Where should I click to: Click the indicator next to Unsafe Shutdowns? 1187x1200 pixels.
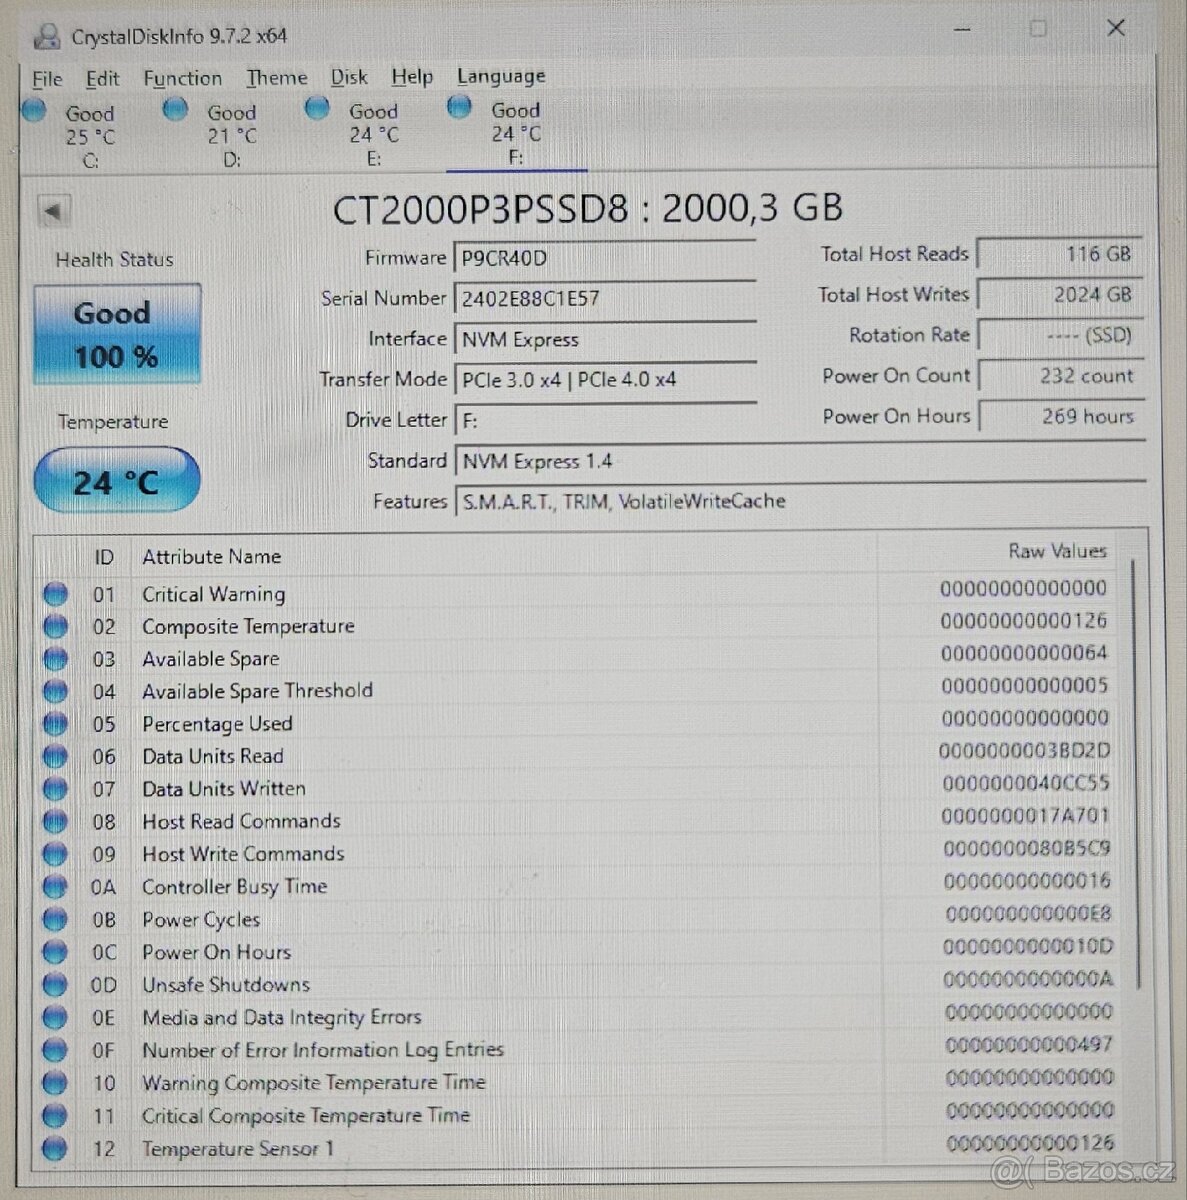point(55,985)
